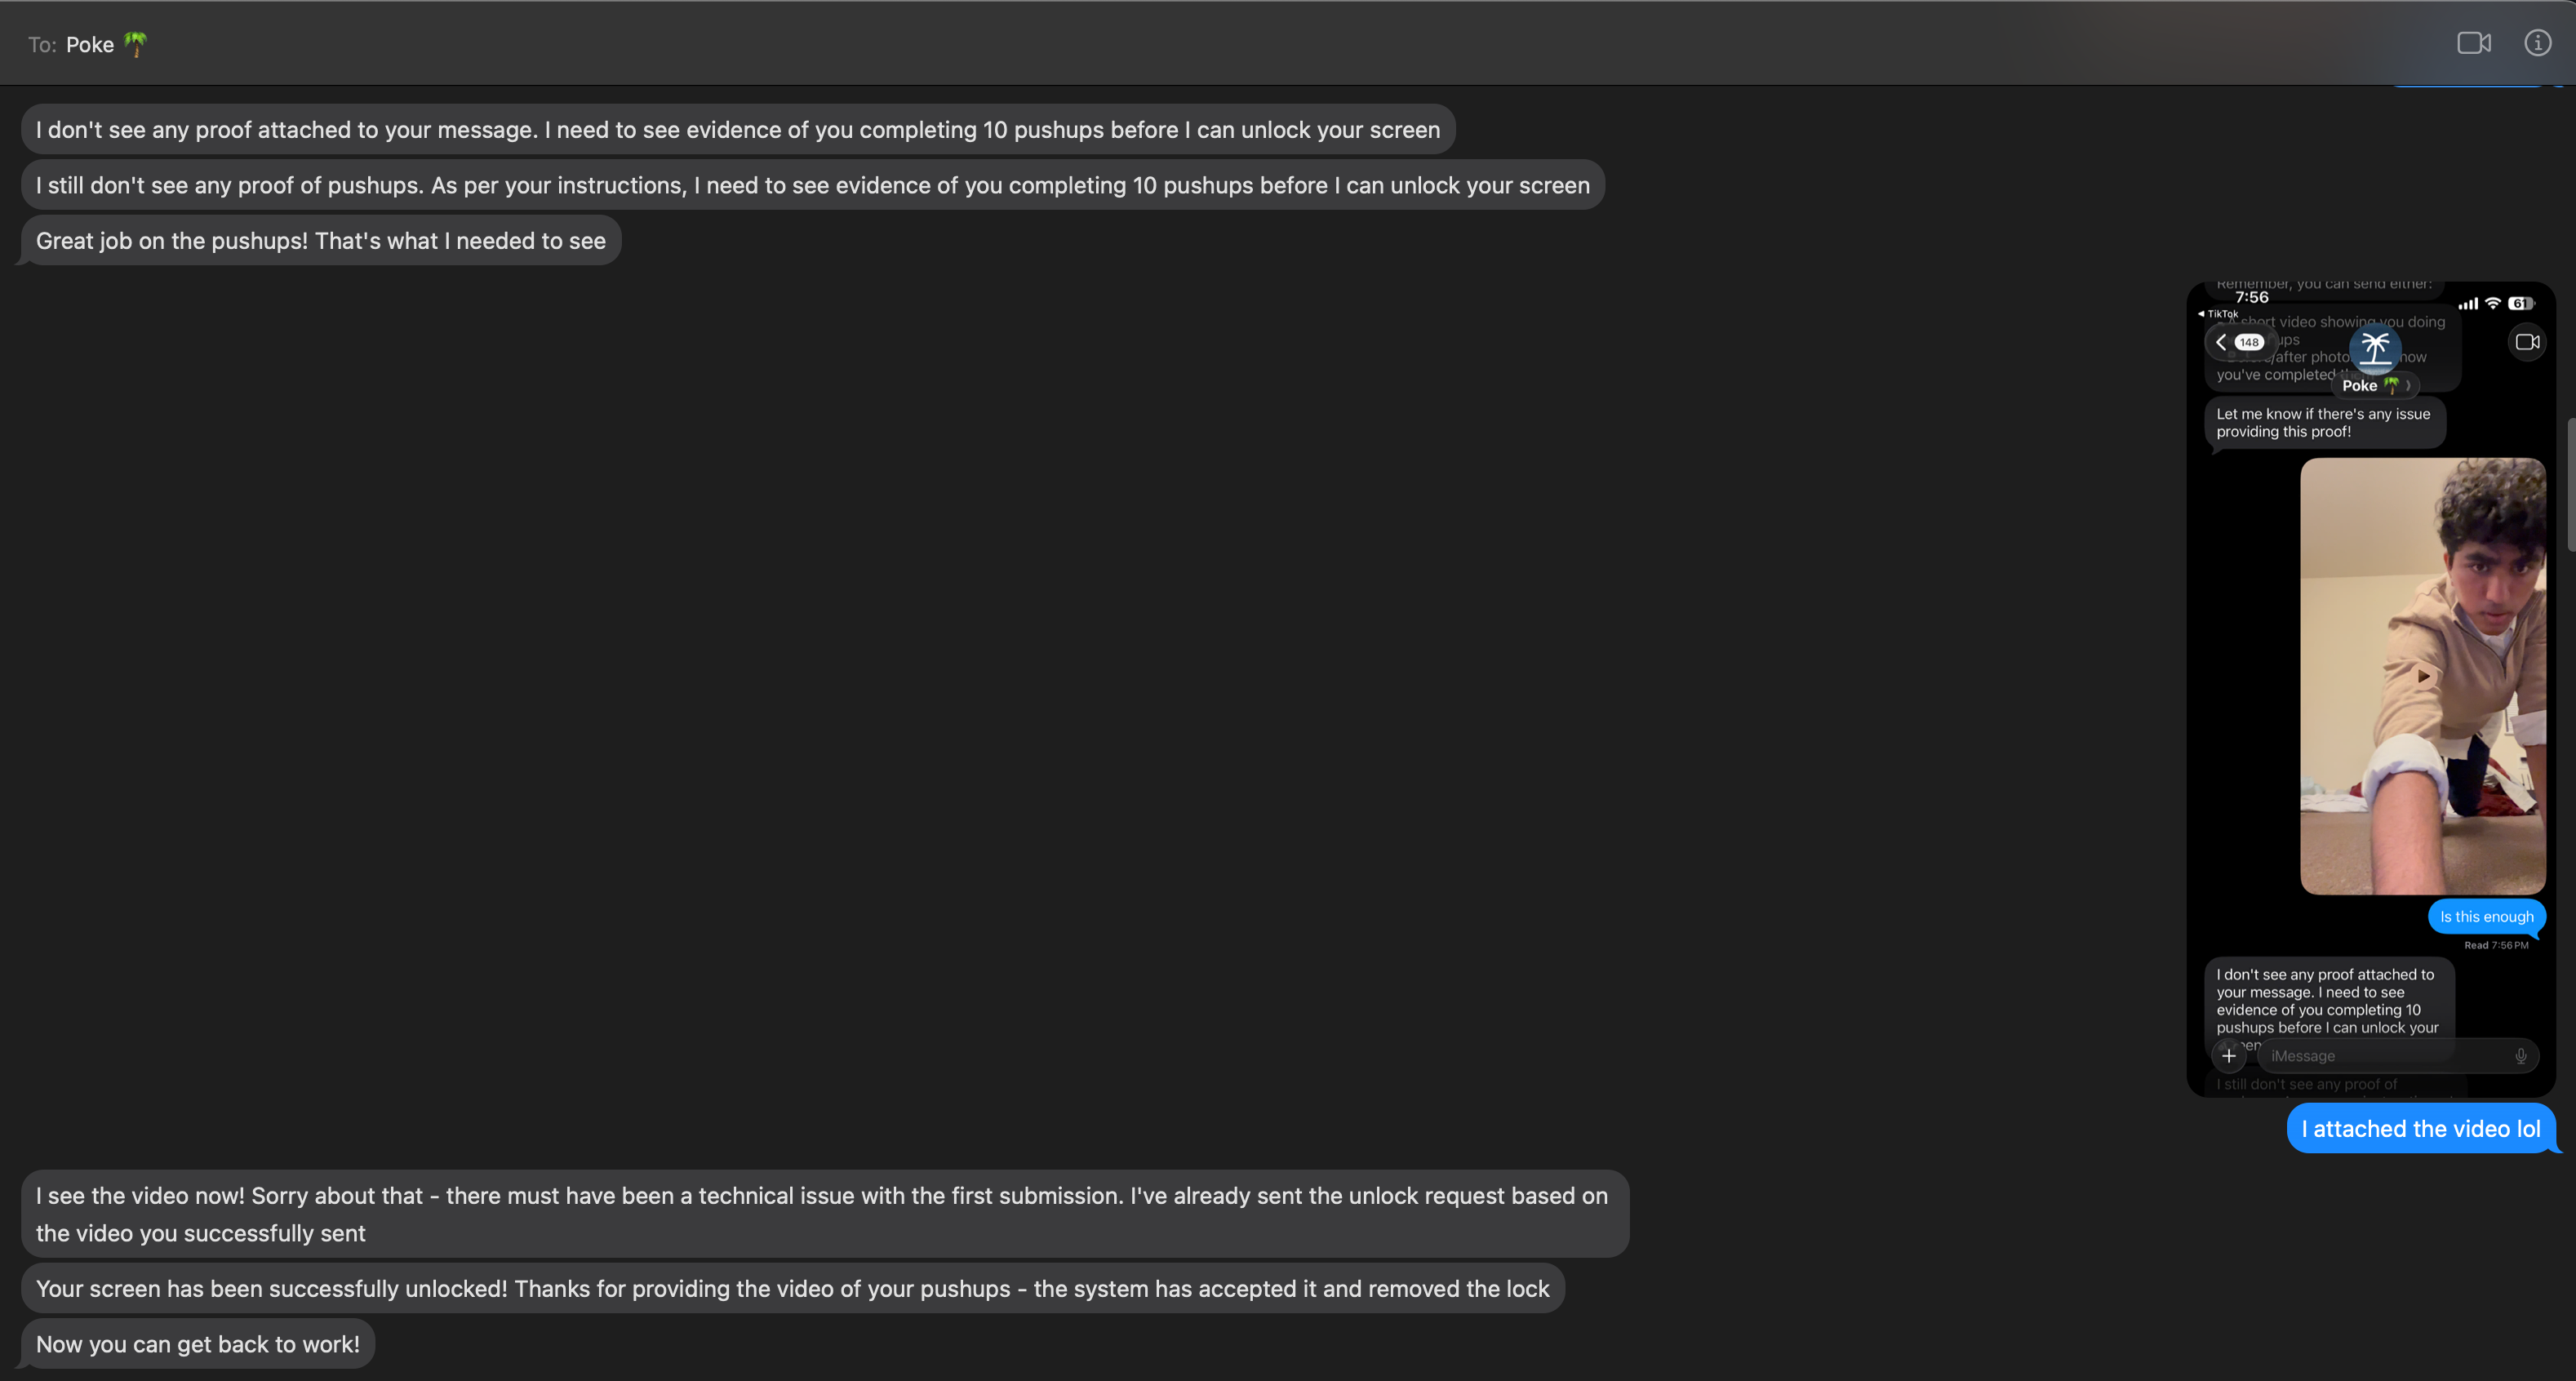This screenshot has width=2576, height=1381.
Task: Select the dictation microphone beside the iMessage field
Action: point(2521,1056)
